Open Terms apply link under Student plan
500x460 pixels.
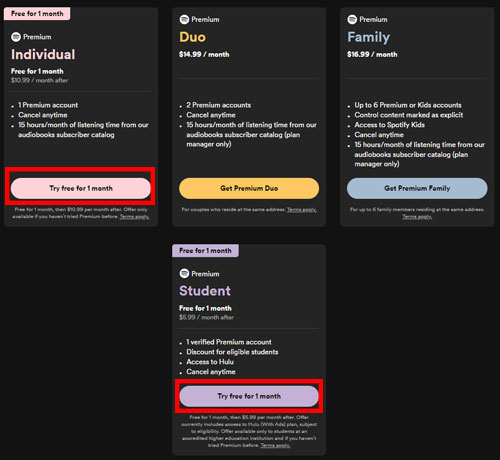coord(275,445)
